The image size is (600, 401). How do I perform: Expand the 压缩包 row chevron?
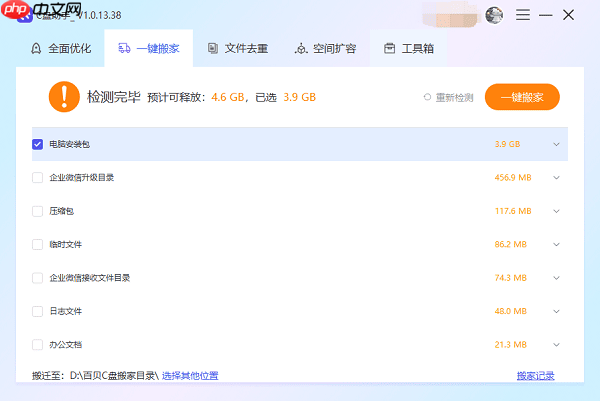[556, 211]
